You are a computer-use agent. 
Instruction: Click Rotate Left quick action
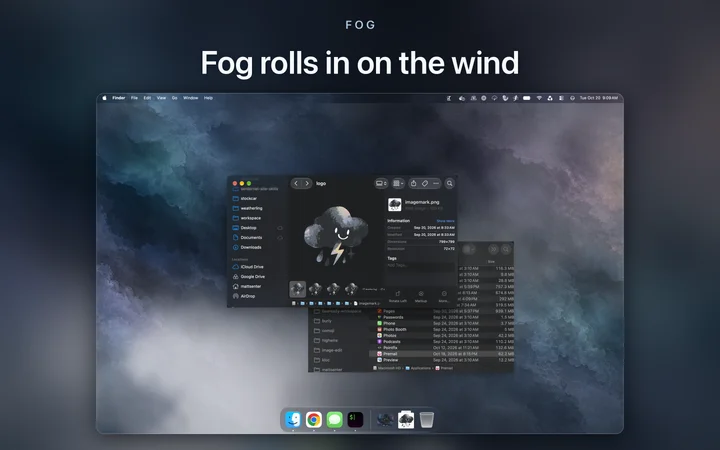coord(398,297)
